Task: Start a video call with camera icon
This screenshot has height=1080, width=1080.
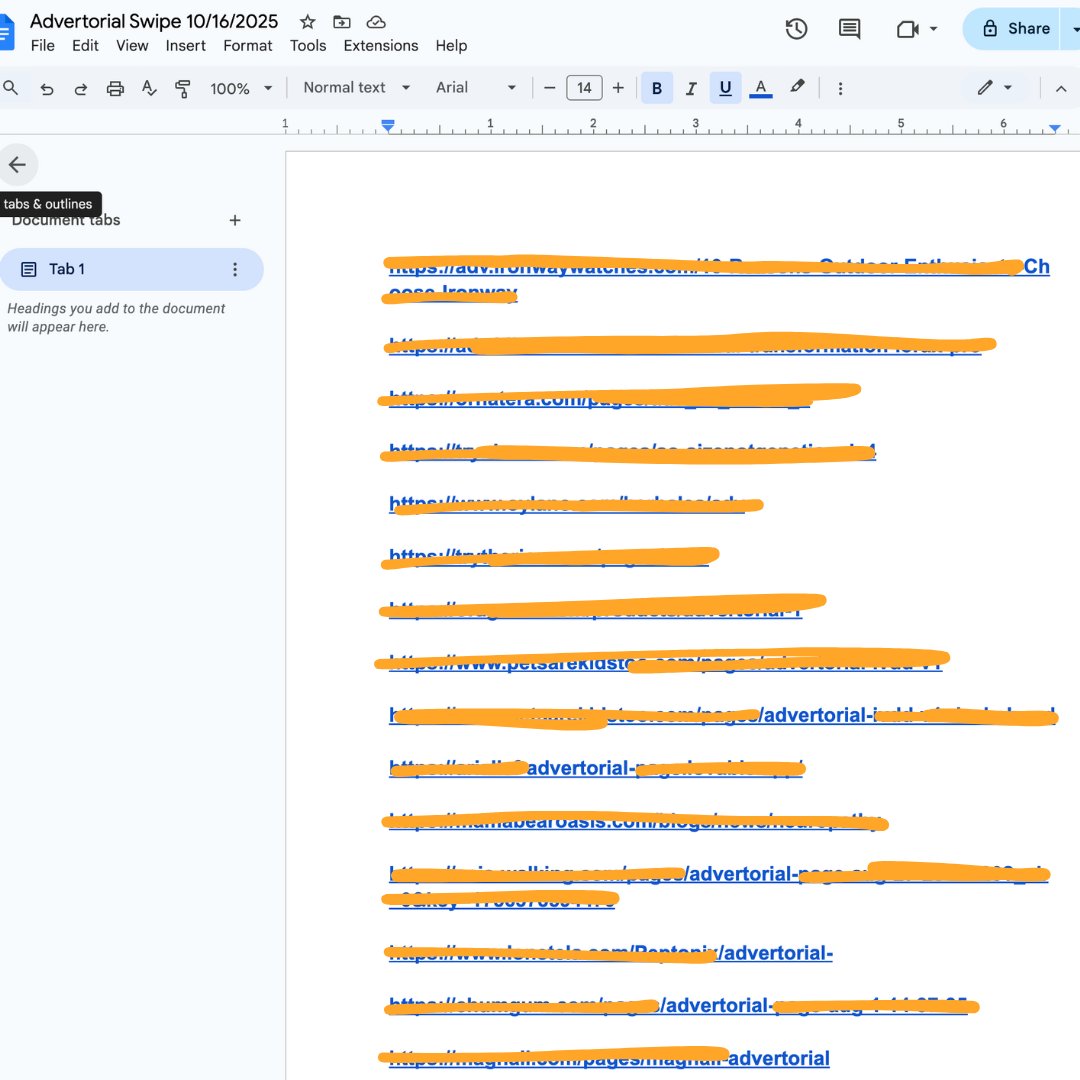Action: pyautogui.click(x=908, y=29)
